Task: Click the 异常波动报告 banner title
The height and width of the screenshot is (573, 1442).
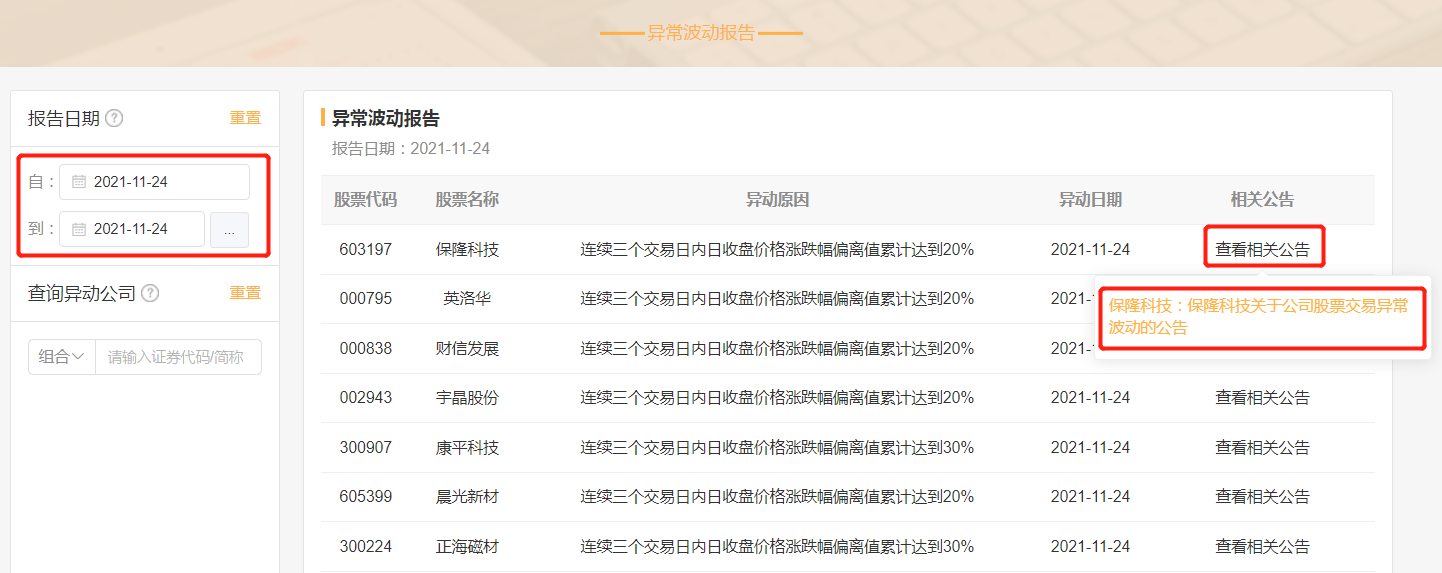Action: coord(701,33)
